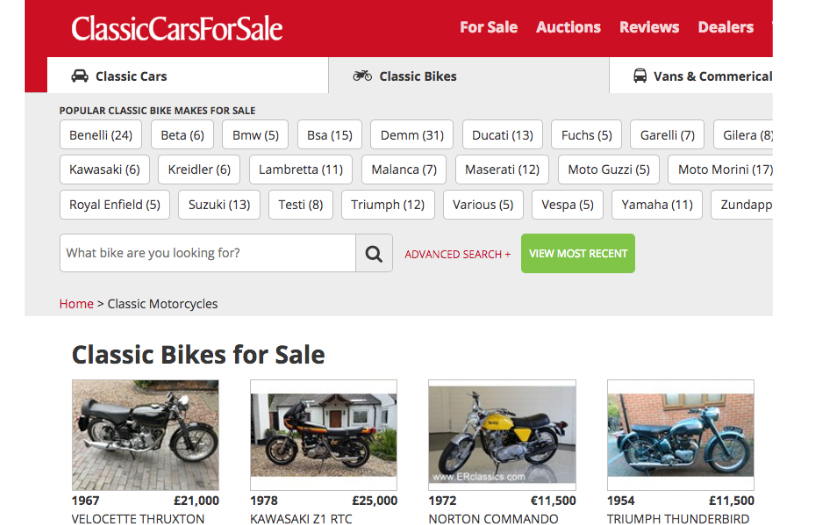Click the View Most Recent button

pos(578,253)
